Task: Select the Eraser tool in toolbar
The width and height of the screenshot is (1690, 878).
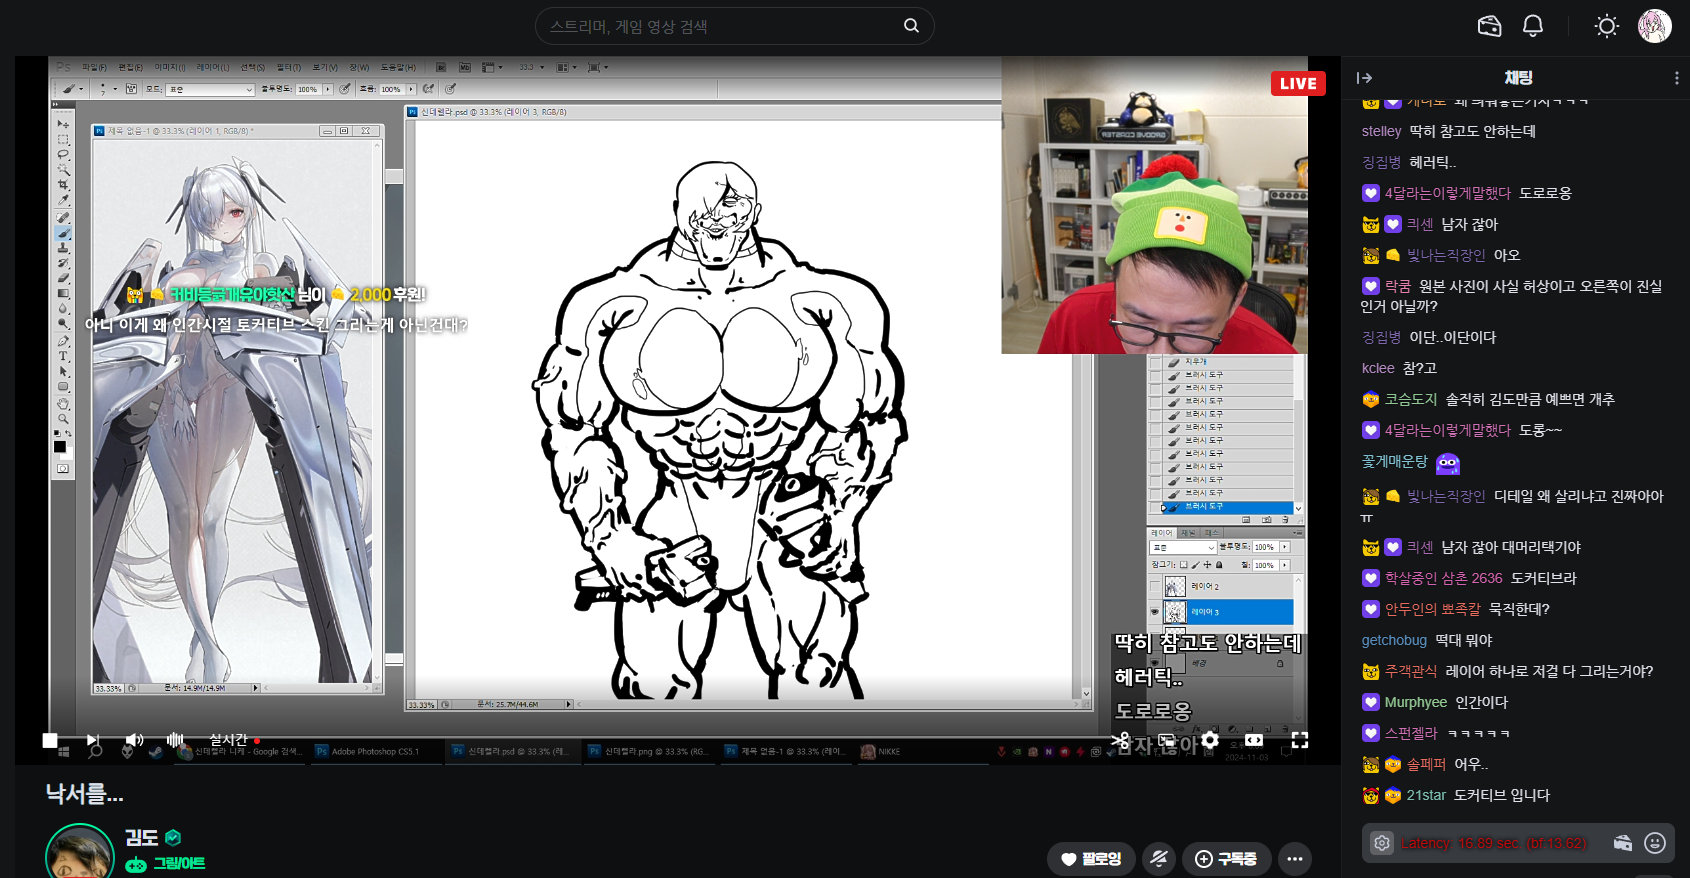Action: point(63,278)
